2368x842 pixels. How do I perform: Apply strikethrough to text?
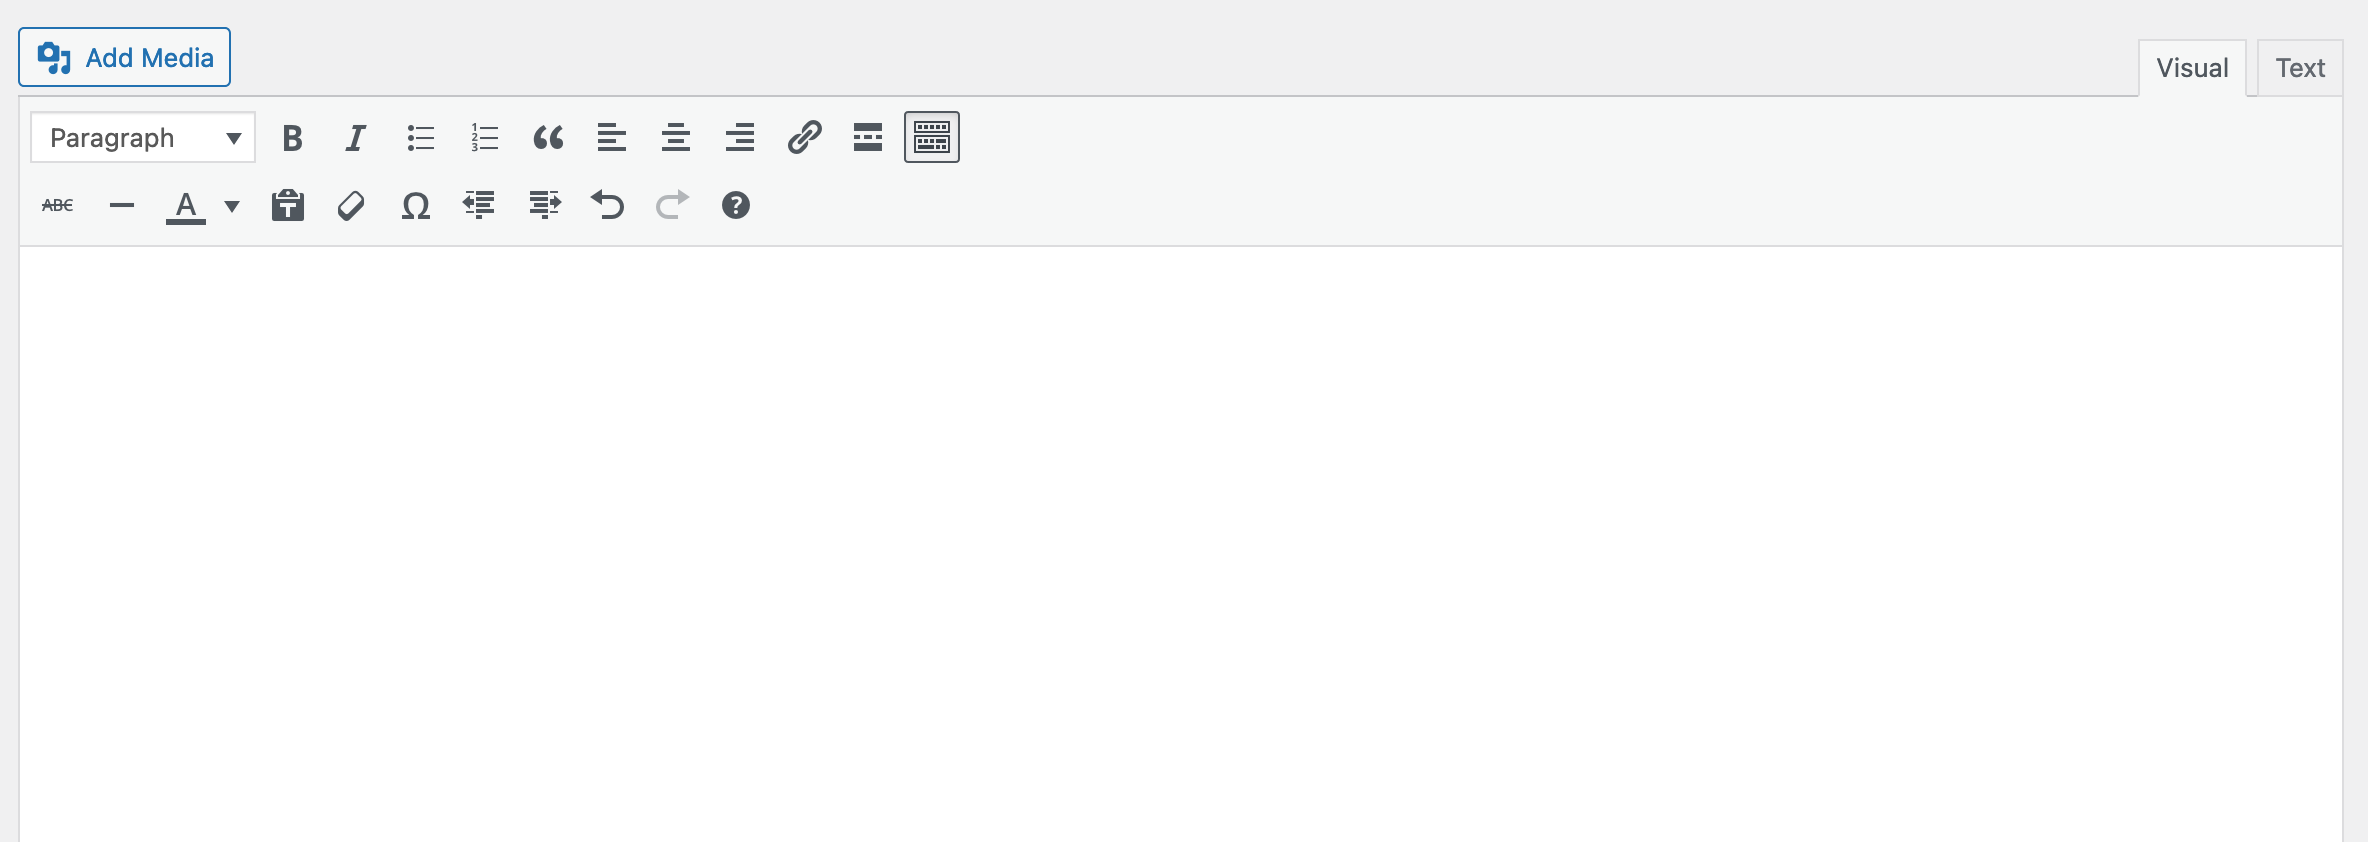(58, 205)
